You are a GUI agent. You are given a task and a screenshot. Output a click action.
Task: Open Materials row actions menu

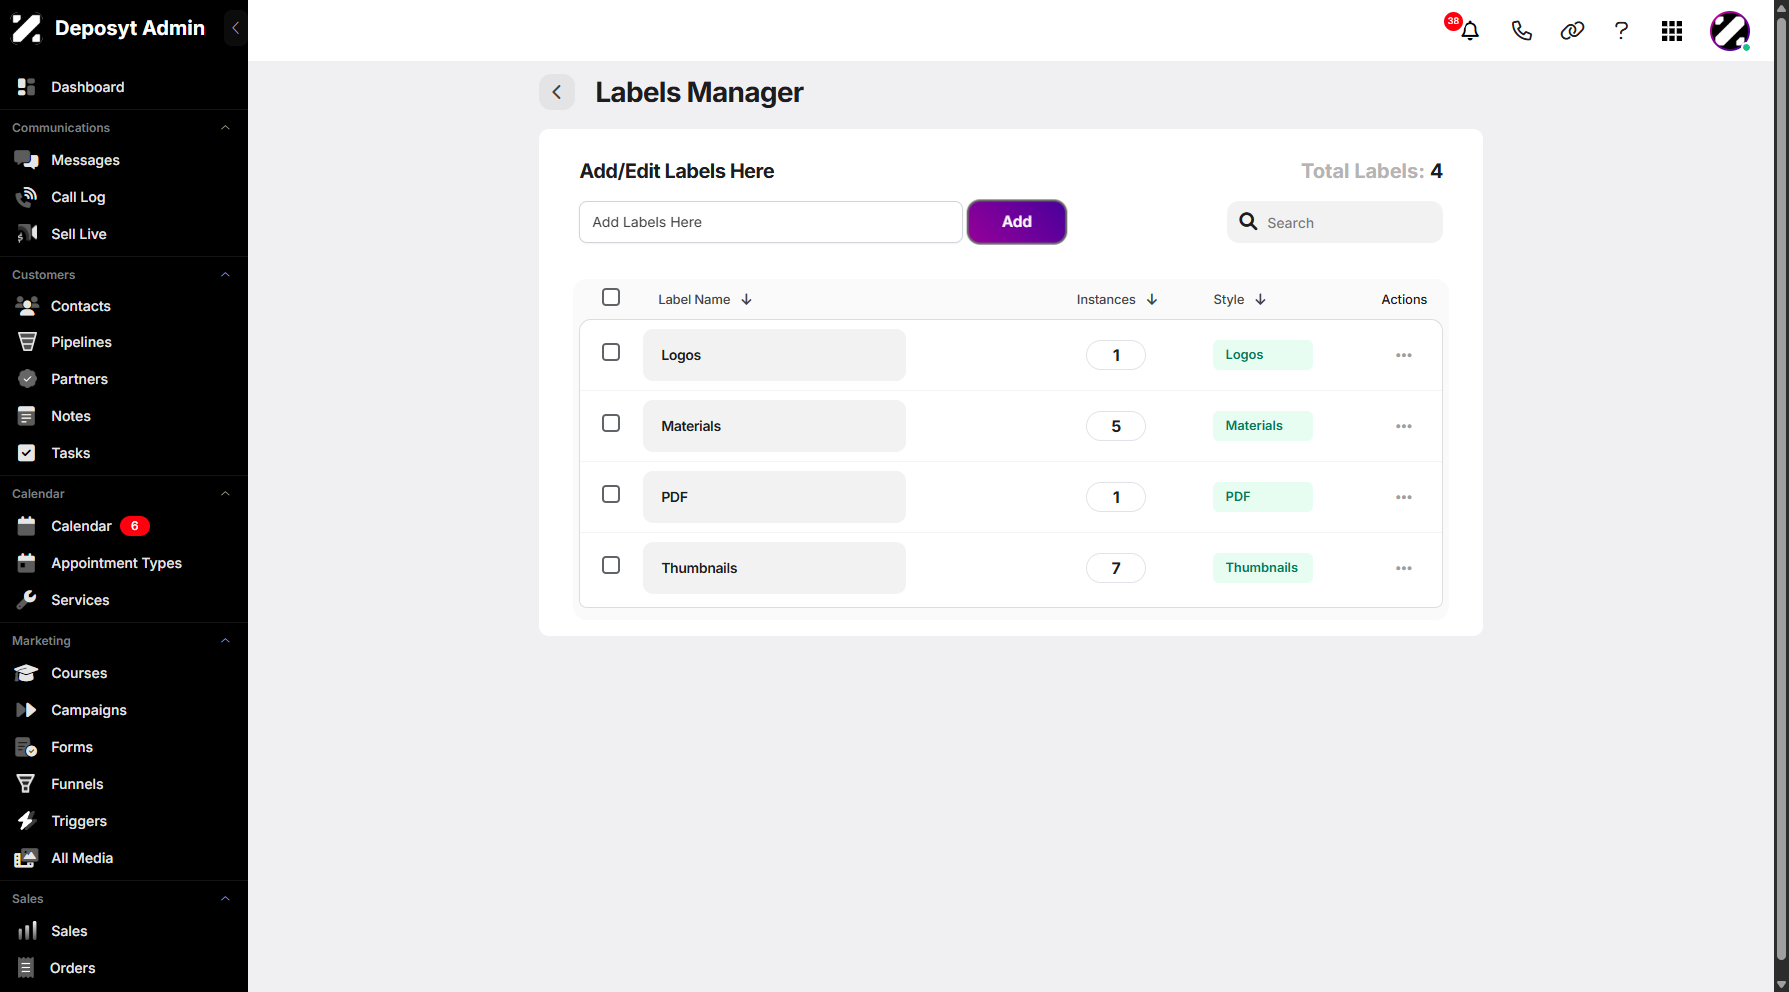(x=1404, y=426)
